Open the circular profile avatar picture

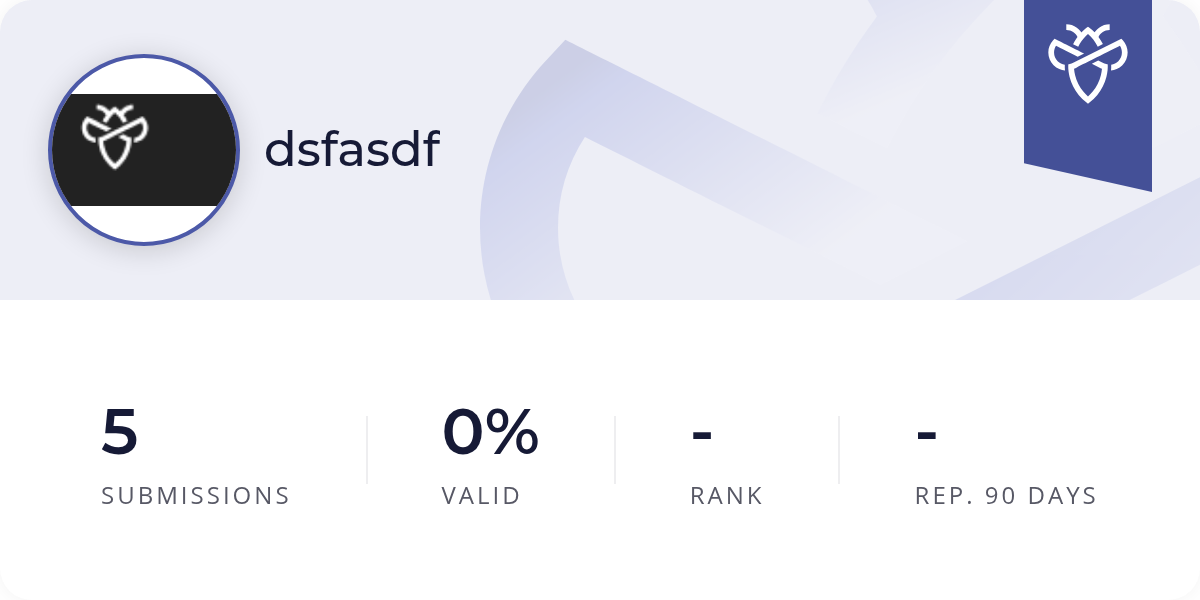(x=144, y=150)
